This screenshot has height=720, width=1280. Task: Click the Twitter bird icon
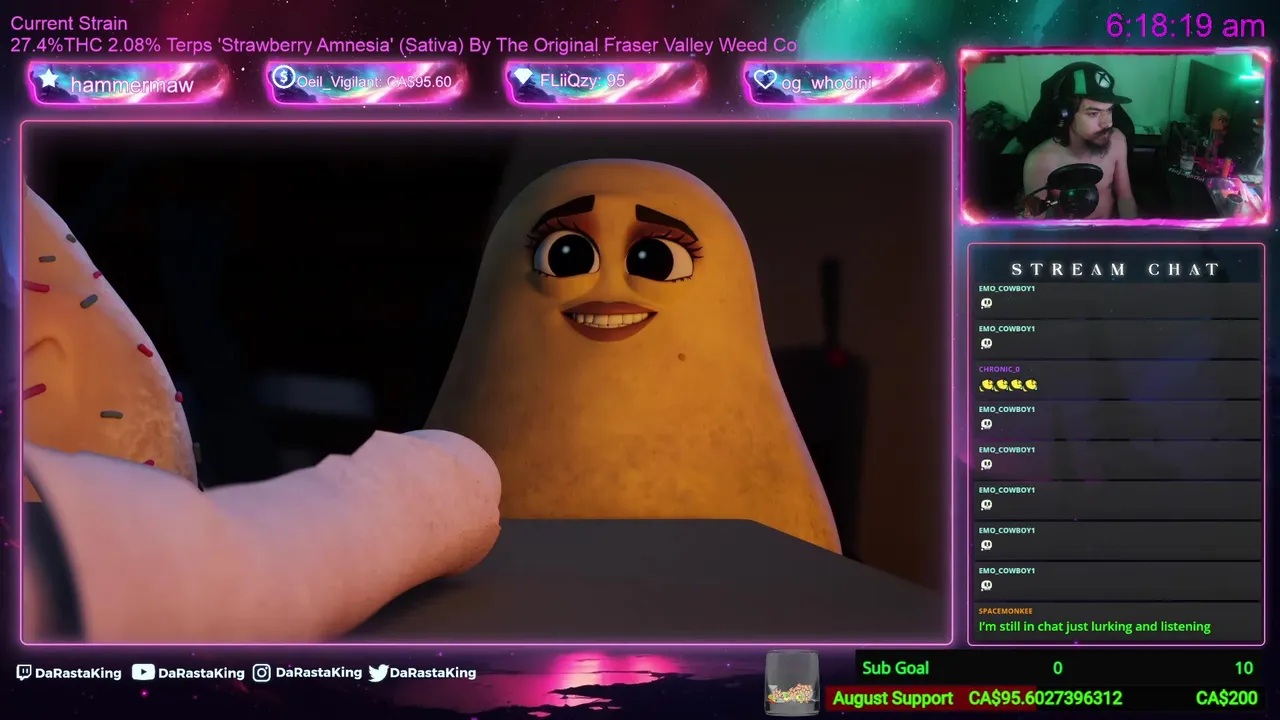click(378, 673)
